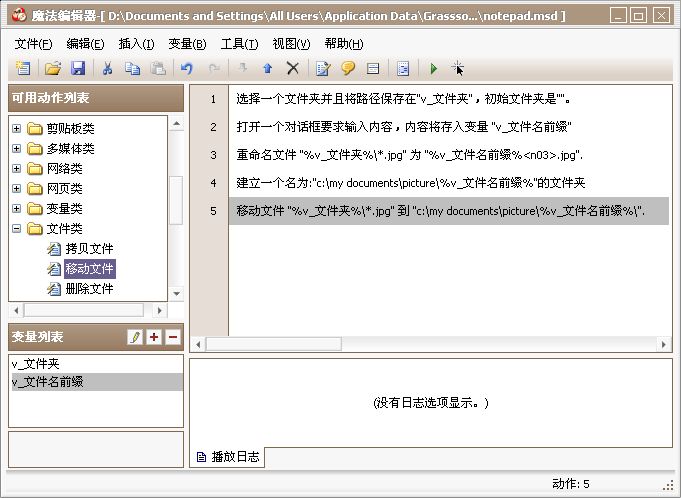Open the 插入(I) menu
Screen dimensions: 681x498
(136, 44)
